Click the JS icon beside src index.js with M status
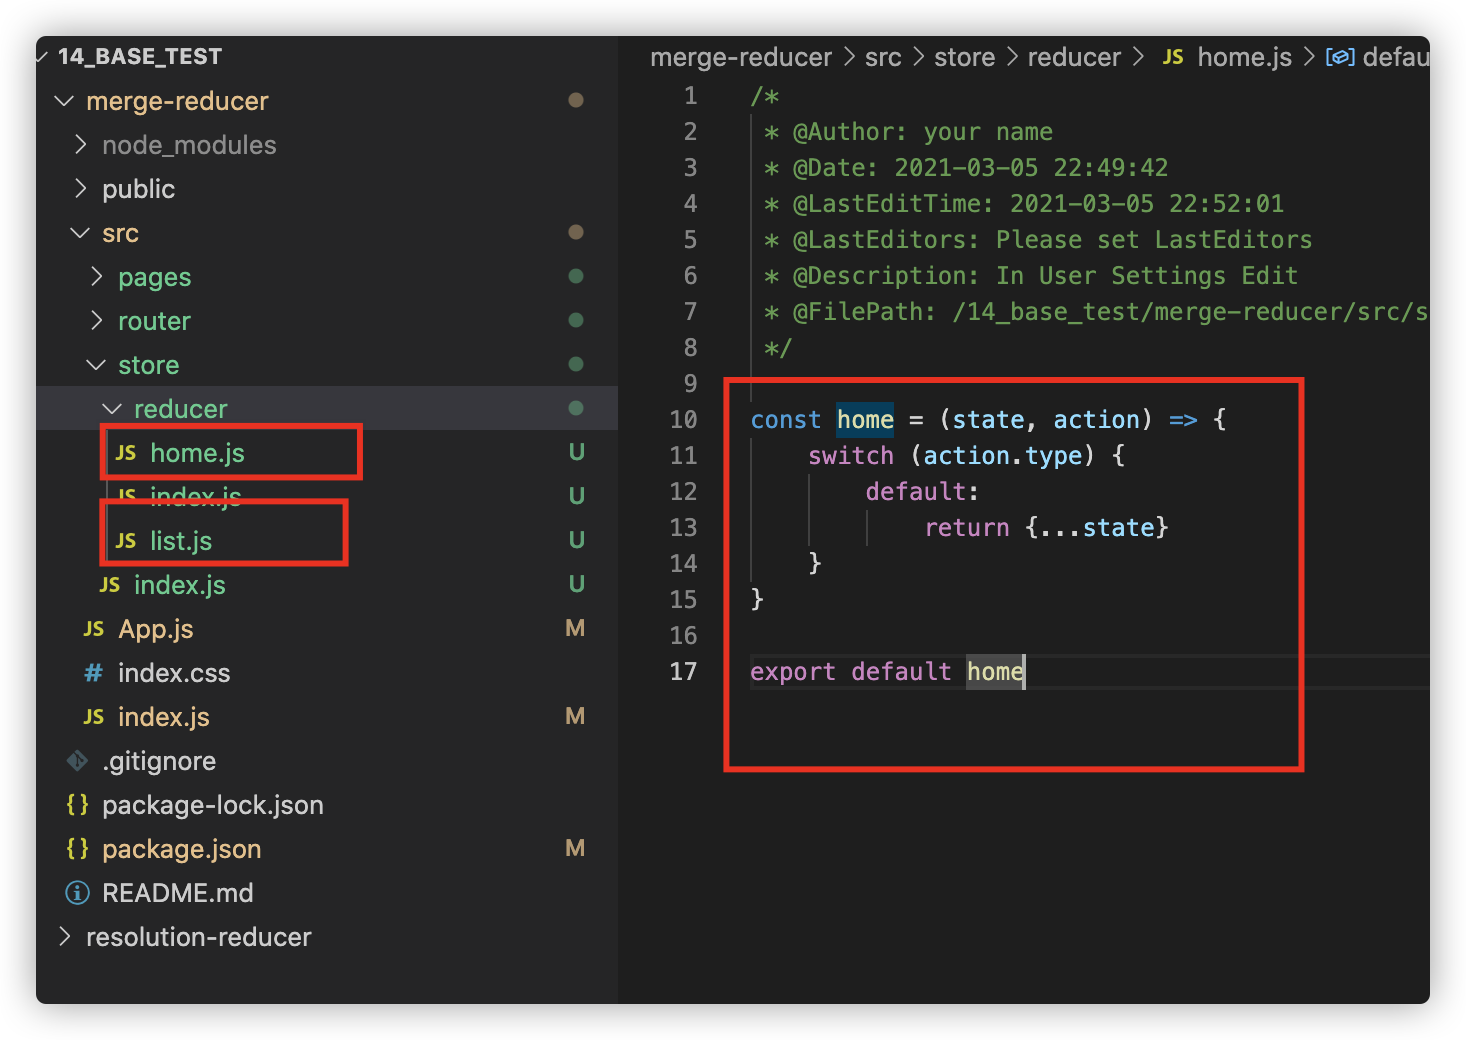The height and width of the screenshot is (1040, 1466). coord(94,717)
